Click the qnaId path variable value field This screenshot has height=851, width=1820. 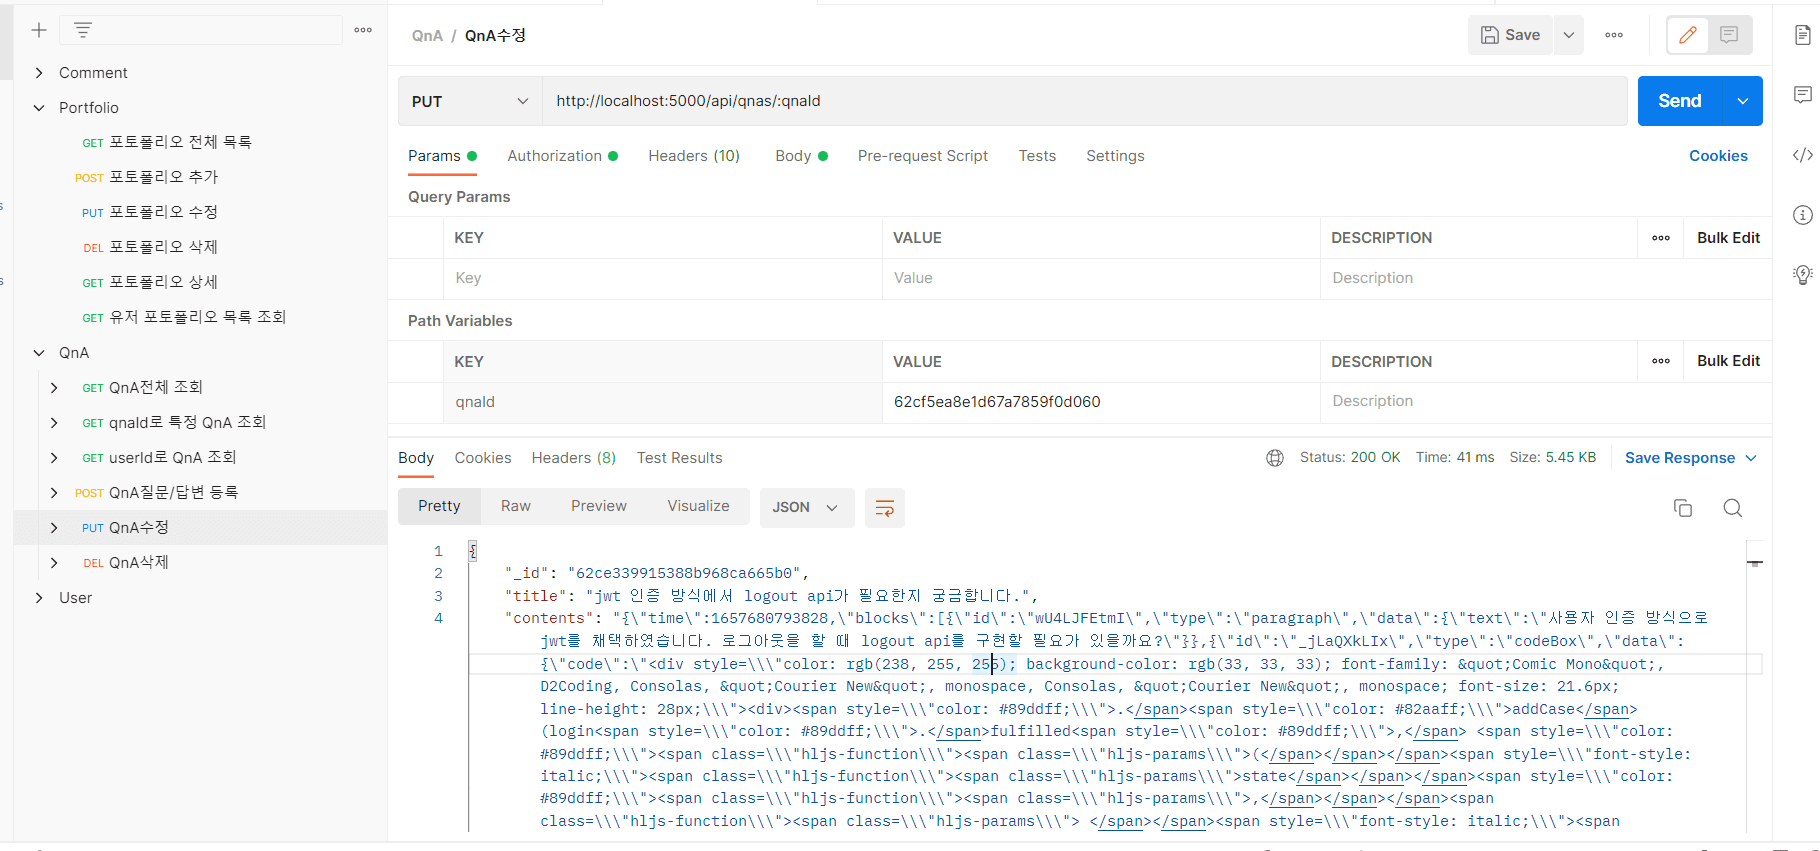coord(1100,402)
